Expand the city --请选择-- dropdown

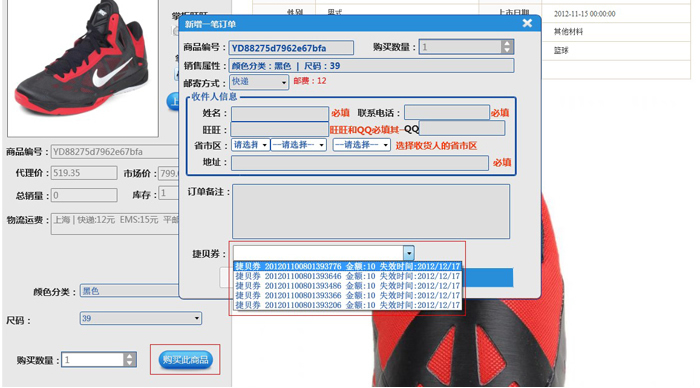point(298,145)
